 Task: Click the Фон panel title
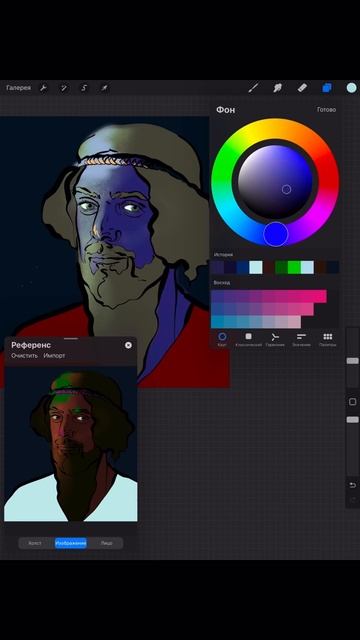[225, 109]
